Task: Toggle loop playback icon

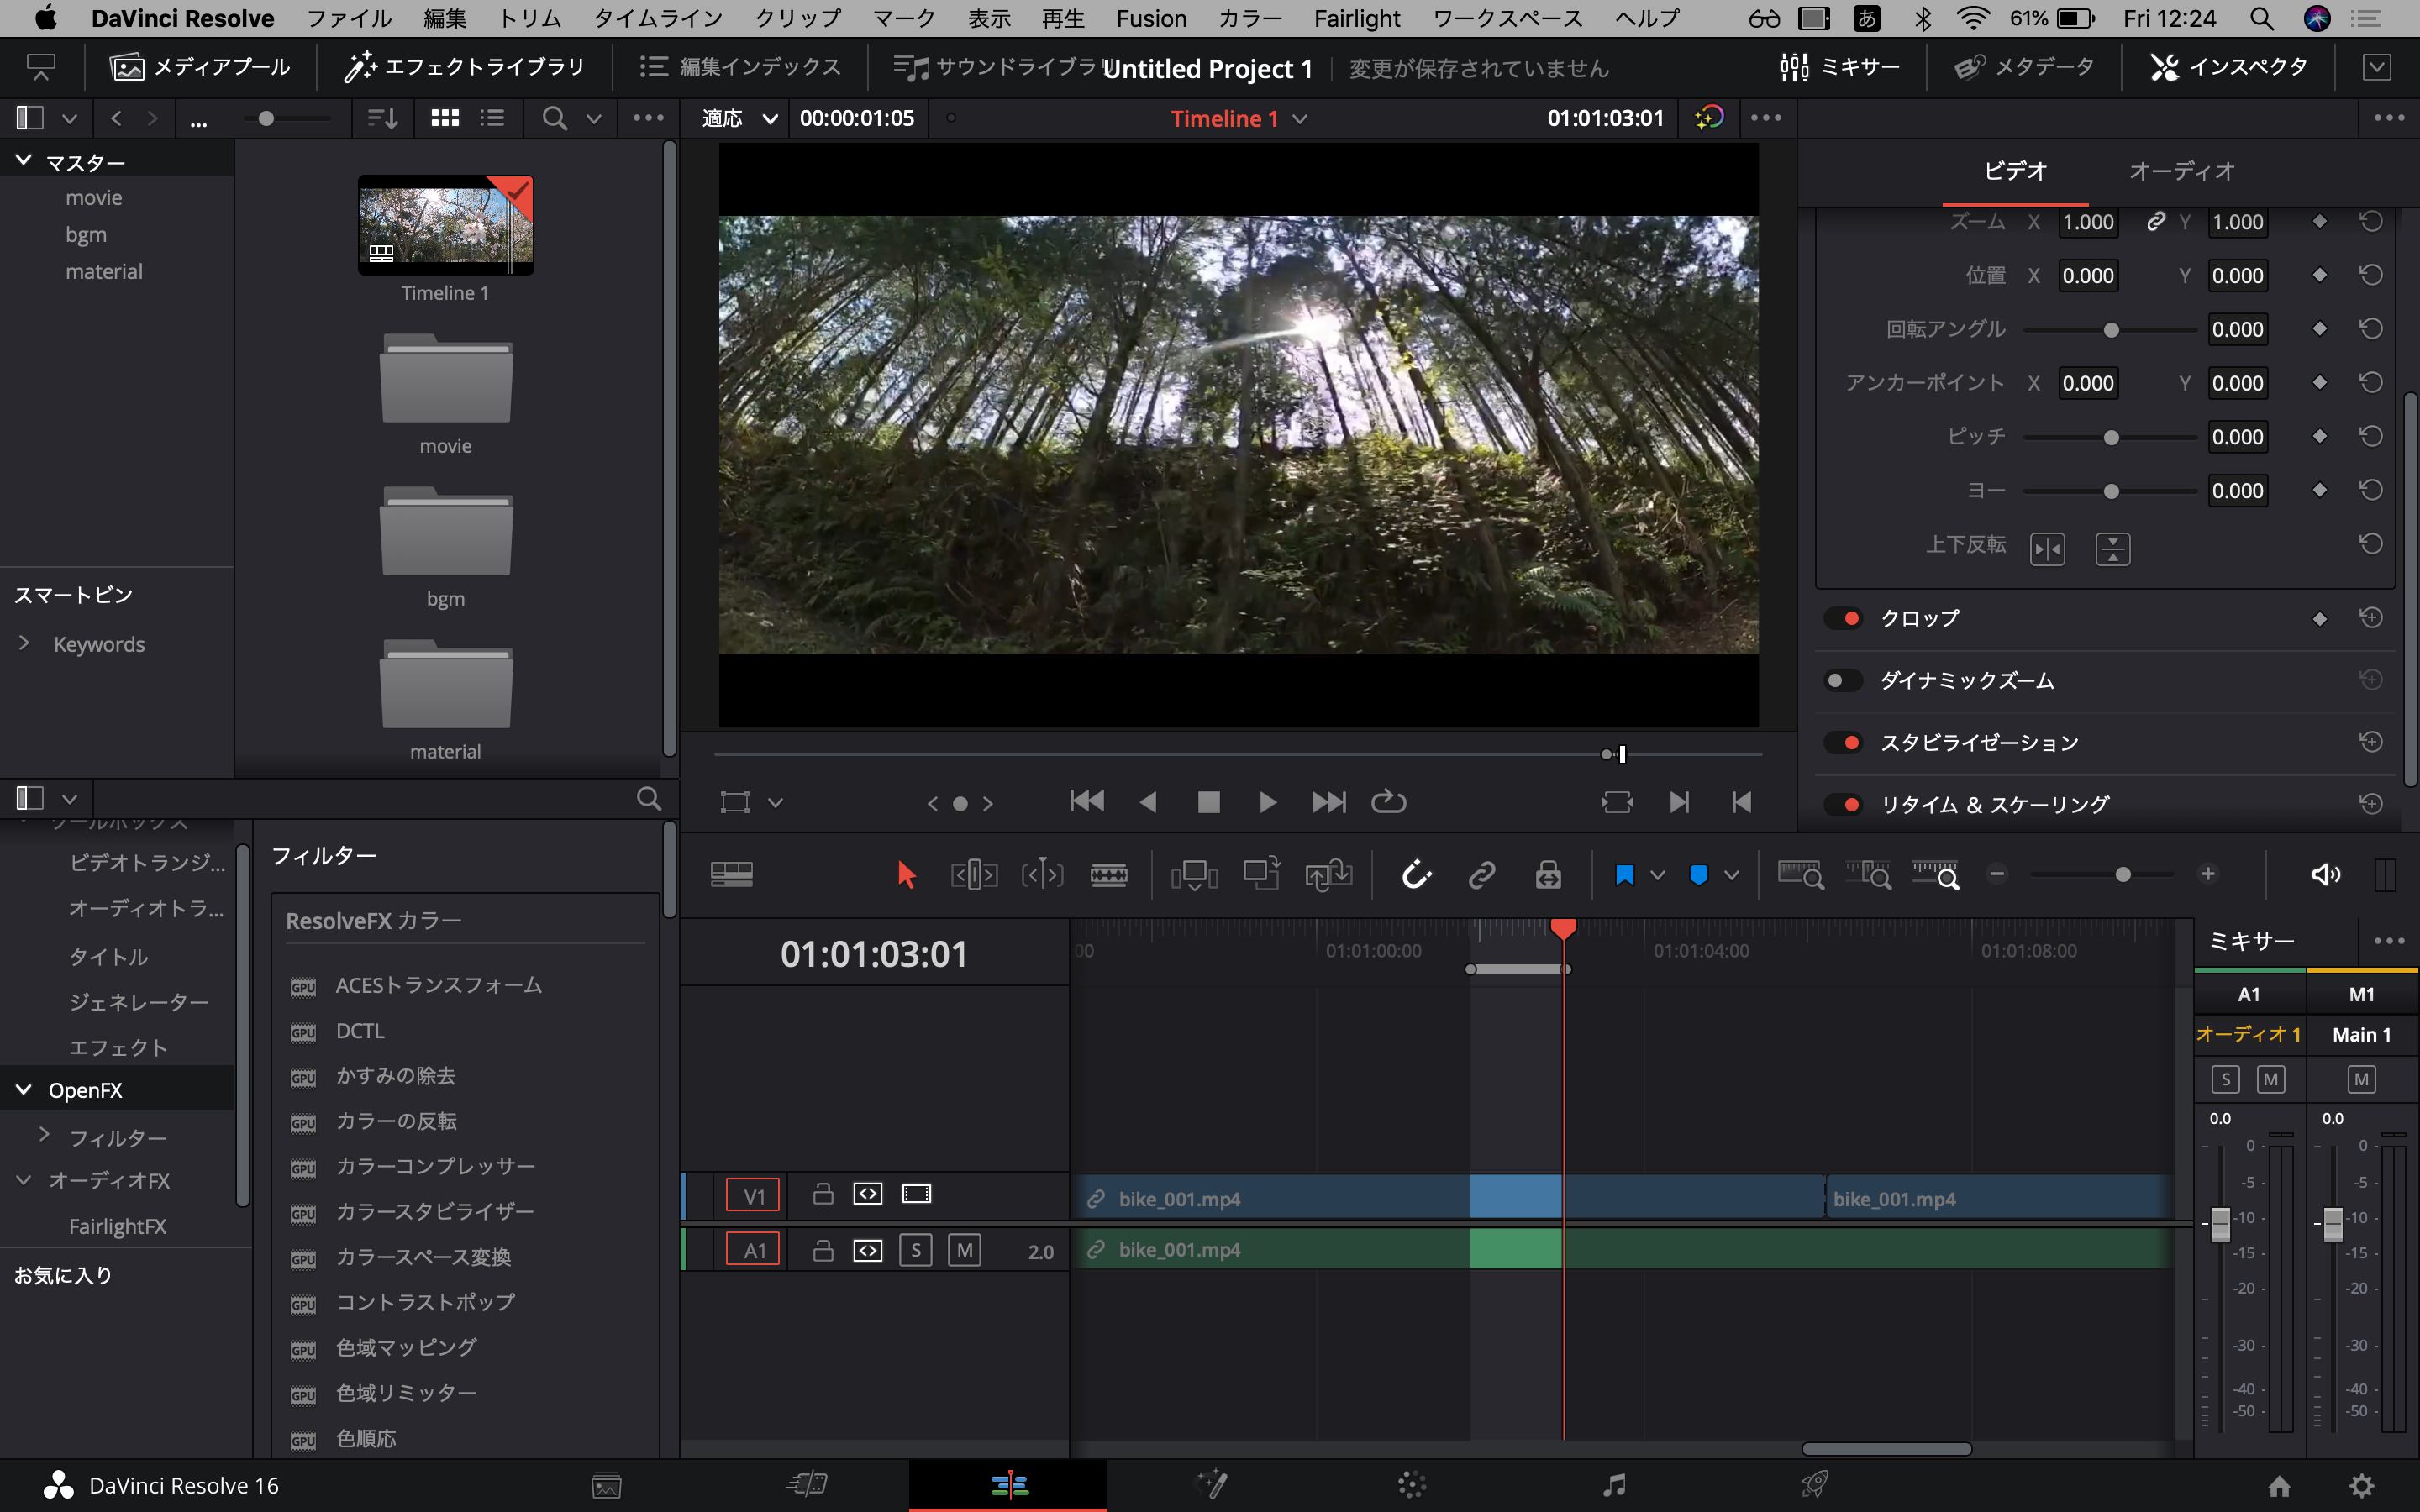Action: point(1388,802)
